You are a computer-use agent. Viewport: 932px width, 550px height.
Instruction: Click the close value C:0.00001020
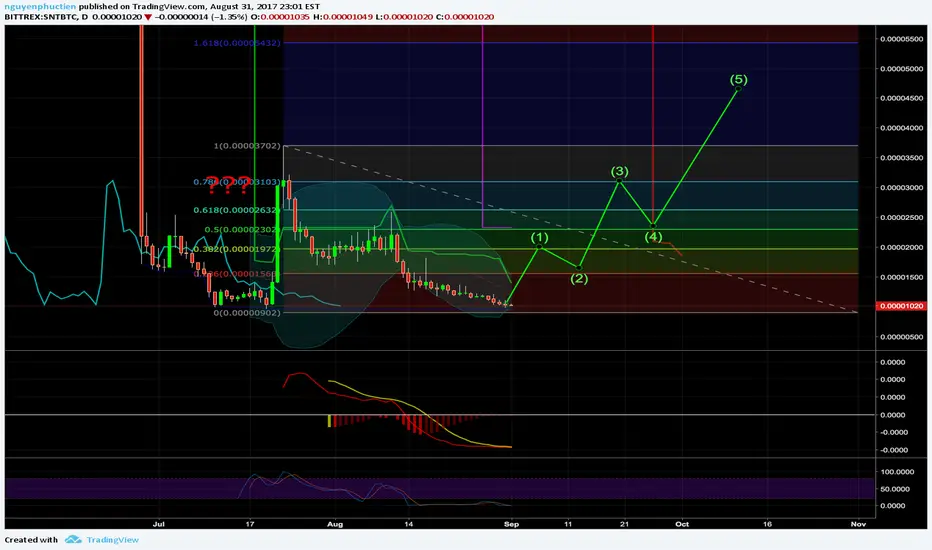point(465,17)
